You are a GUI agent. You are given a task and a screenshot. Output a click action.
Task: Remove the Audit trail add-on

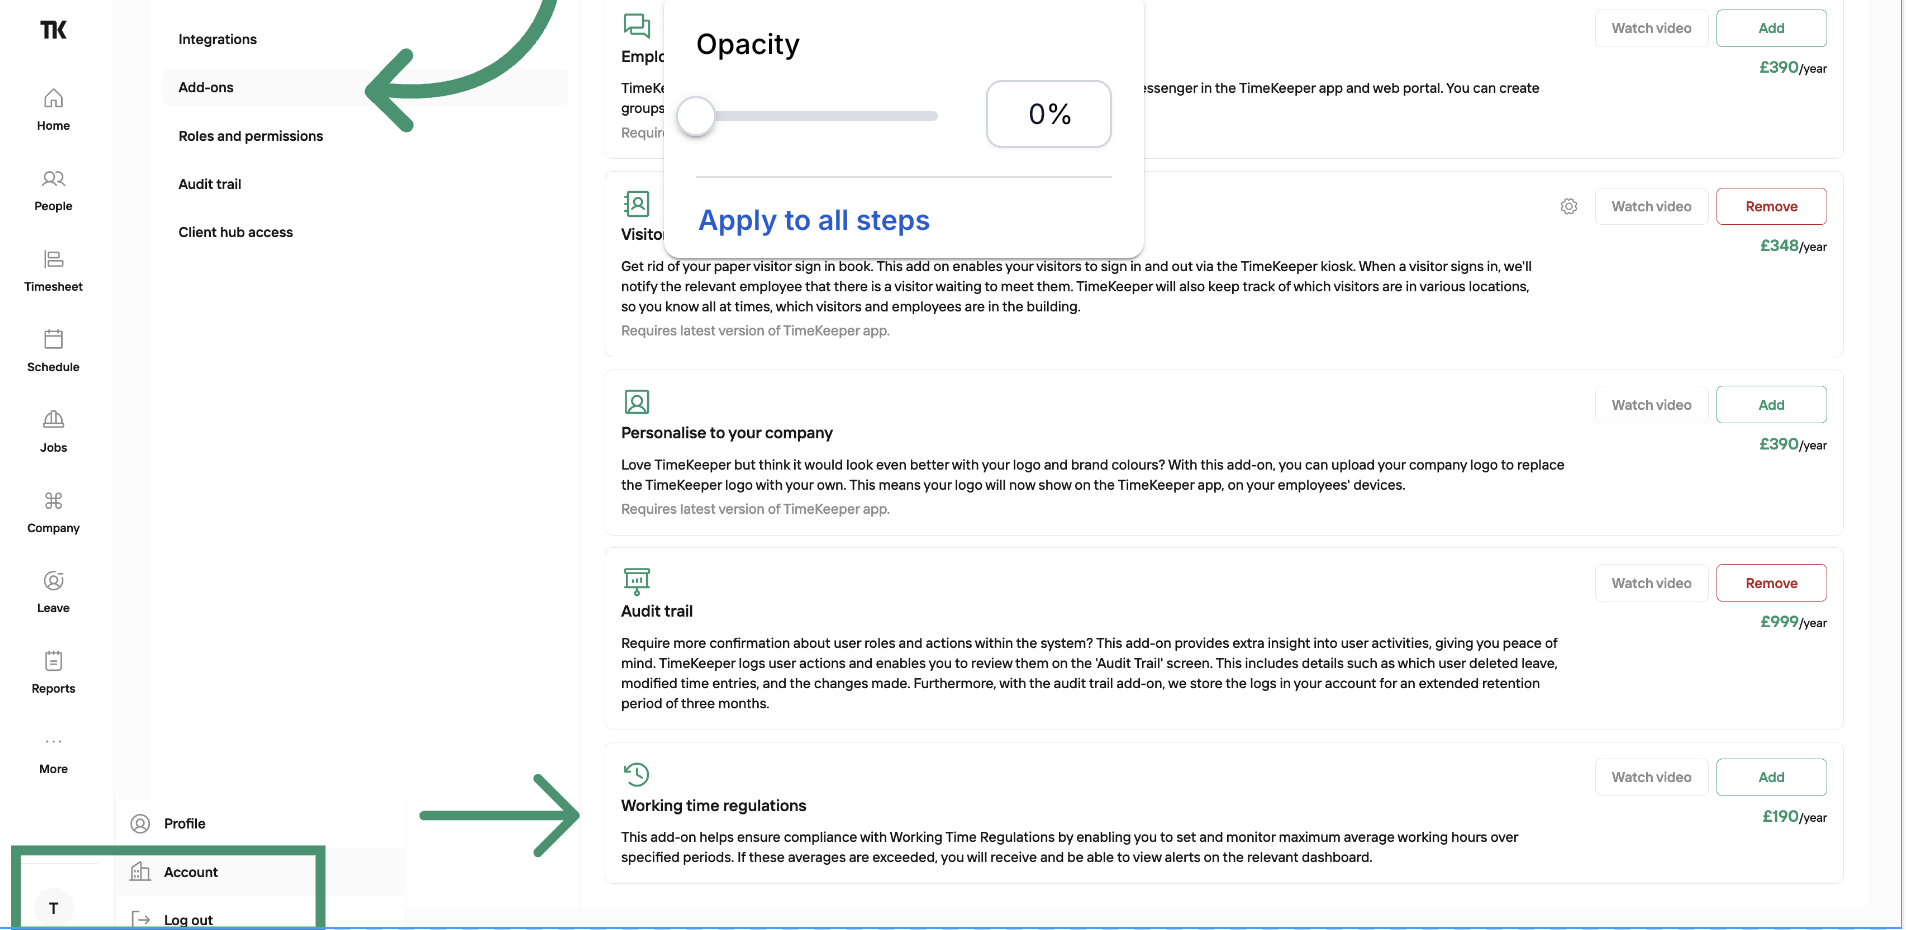[1771, 583]
